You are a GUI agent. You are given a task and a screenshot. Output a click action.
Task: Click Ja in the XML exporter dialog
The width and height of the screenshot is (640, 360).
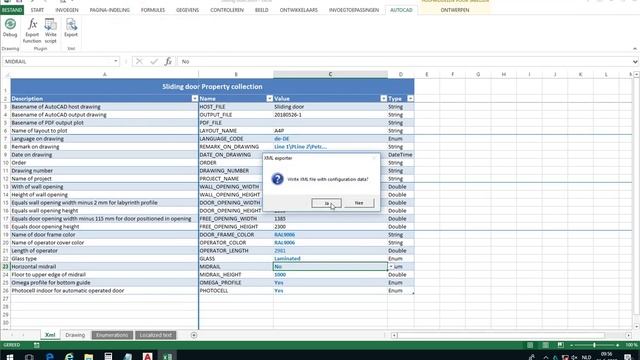pos(327,203)
